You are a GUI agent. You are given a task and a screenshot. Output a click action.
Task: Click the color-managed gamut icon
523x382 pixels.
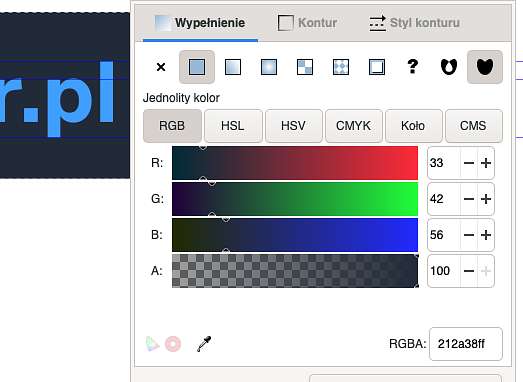coord(152,344)
